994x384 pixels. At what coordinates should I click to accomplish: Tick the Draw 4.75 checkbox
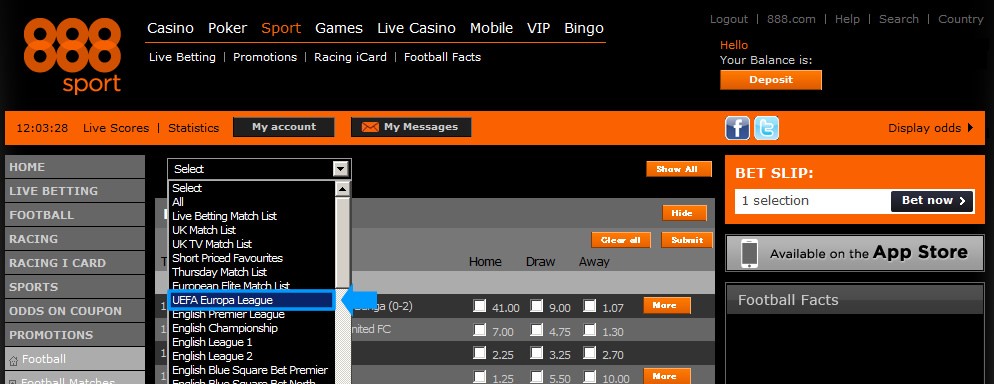(x=537, y=330)
